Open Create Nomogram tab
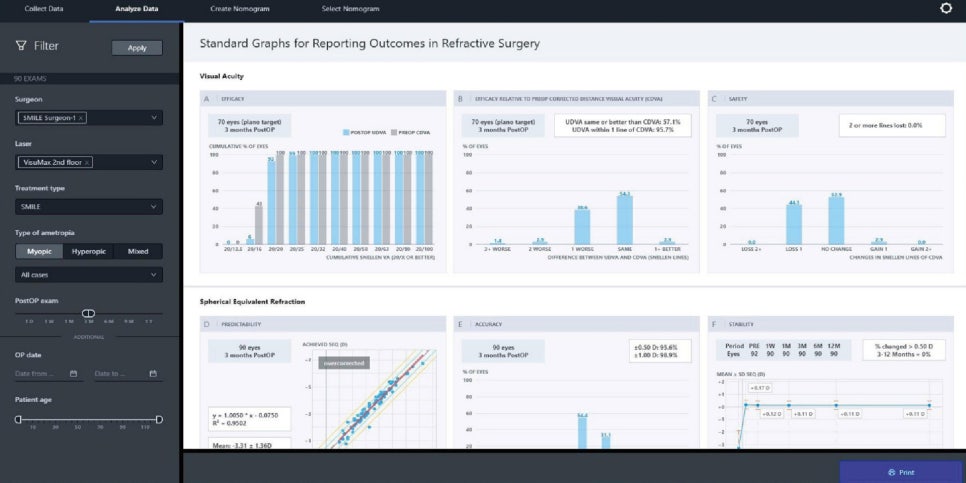Image resolution: width=966 pixels, height=483 pixels. tap(240, 9)
